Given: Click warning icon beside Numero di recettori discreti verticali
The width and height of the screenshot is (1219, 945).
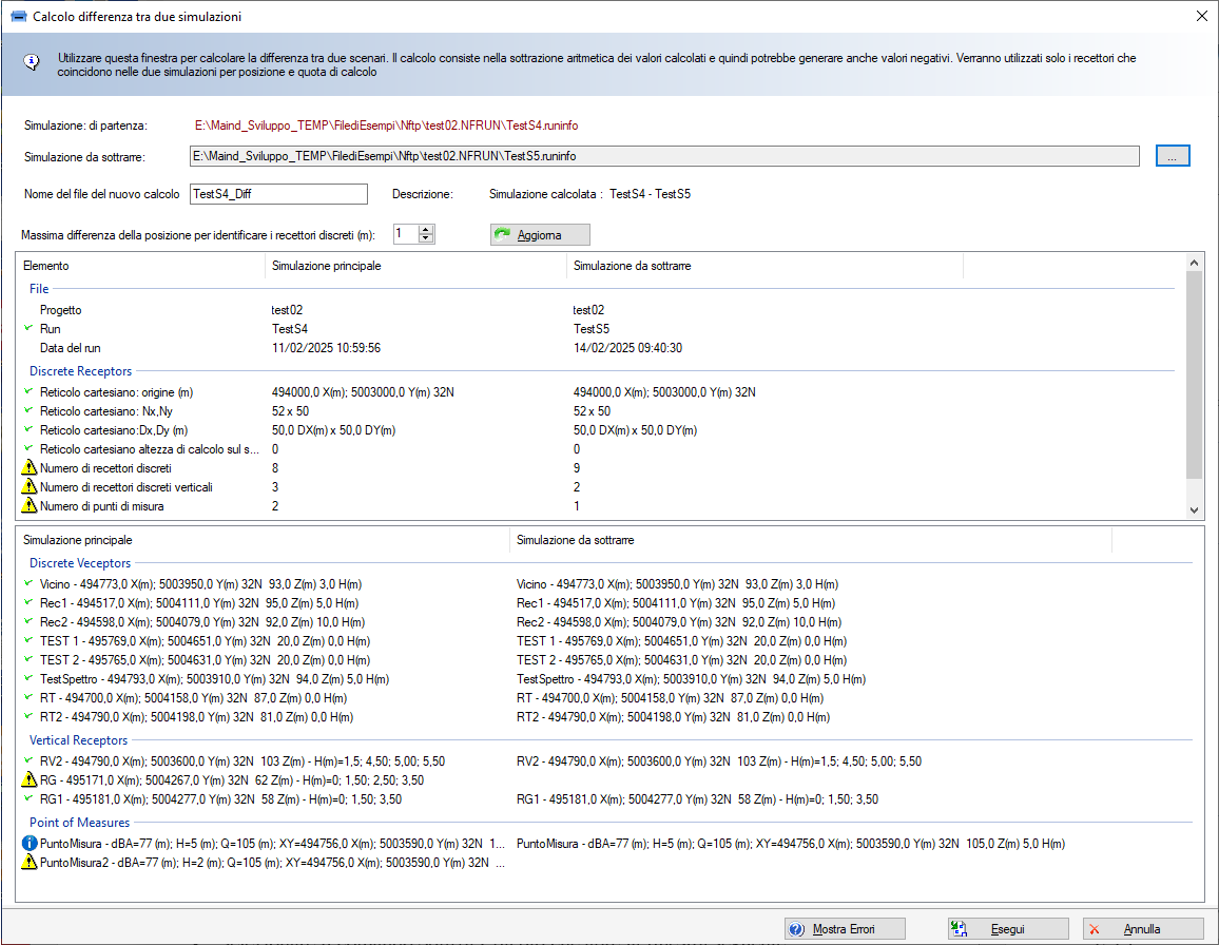Looking at the screenshot, I should 29,487.
